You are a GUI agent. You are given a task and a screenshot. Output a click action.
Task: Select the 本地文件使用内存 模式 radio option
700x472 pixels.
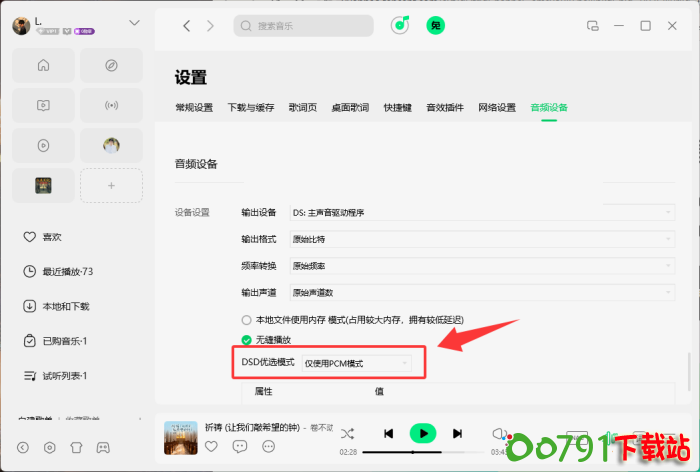point(246,320)
